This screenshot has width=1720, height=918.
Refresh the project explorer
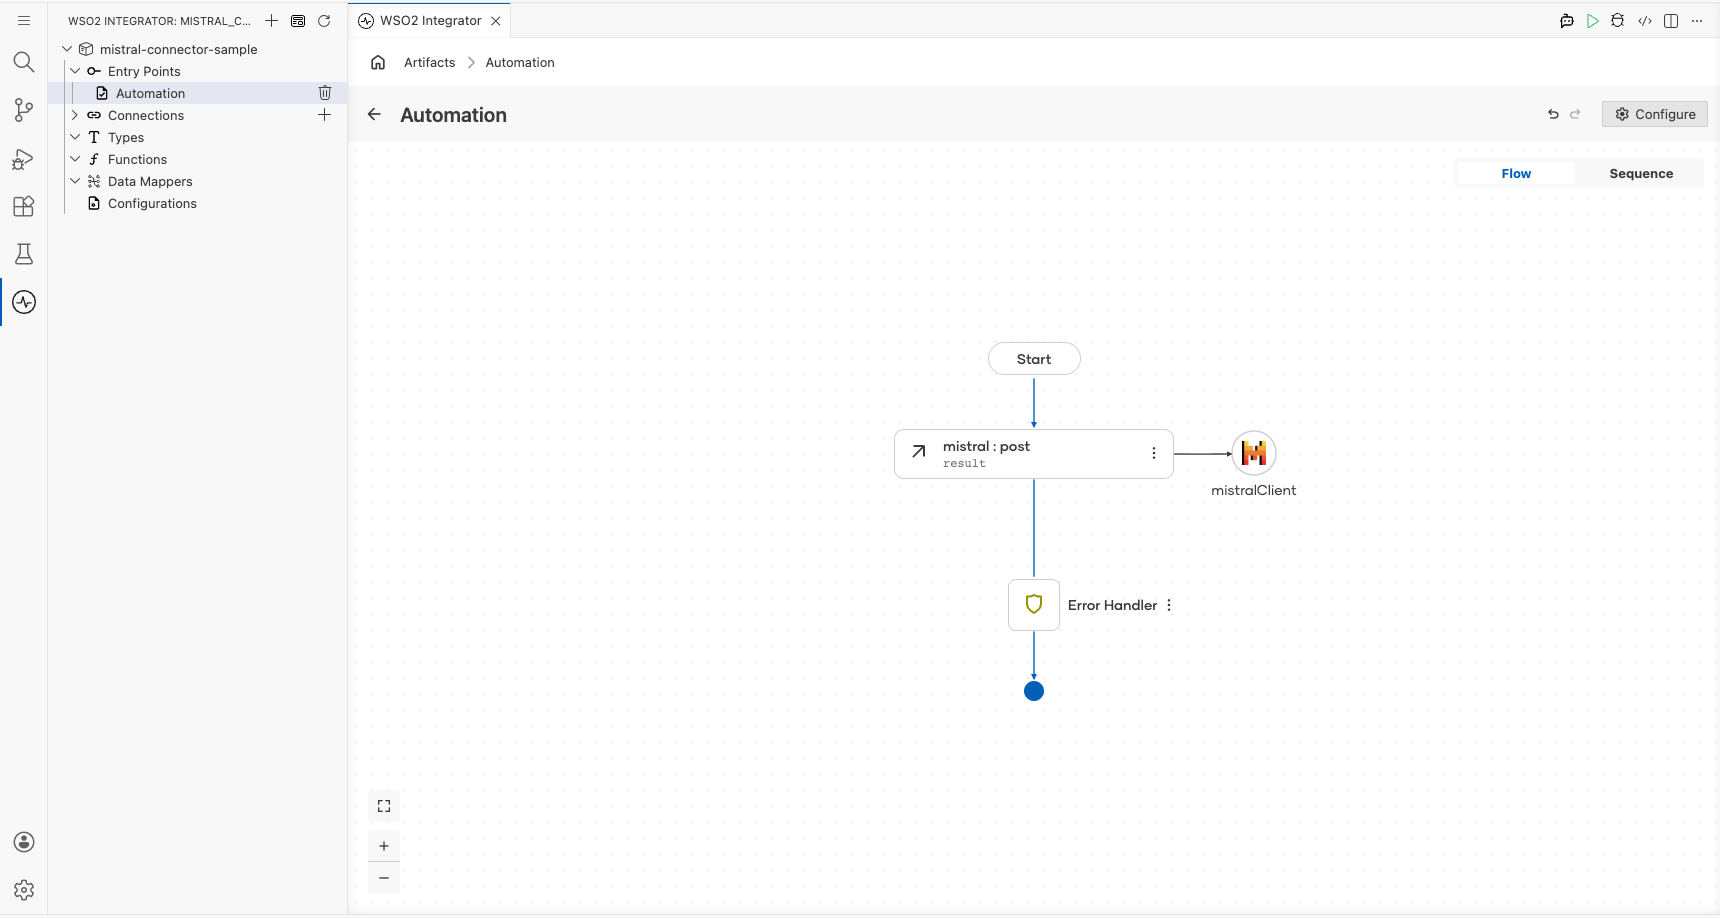[x=324, y=20]
